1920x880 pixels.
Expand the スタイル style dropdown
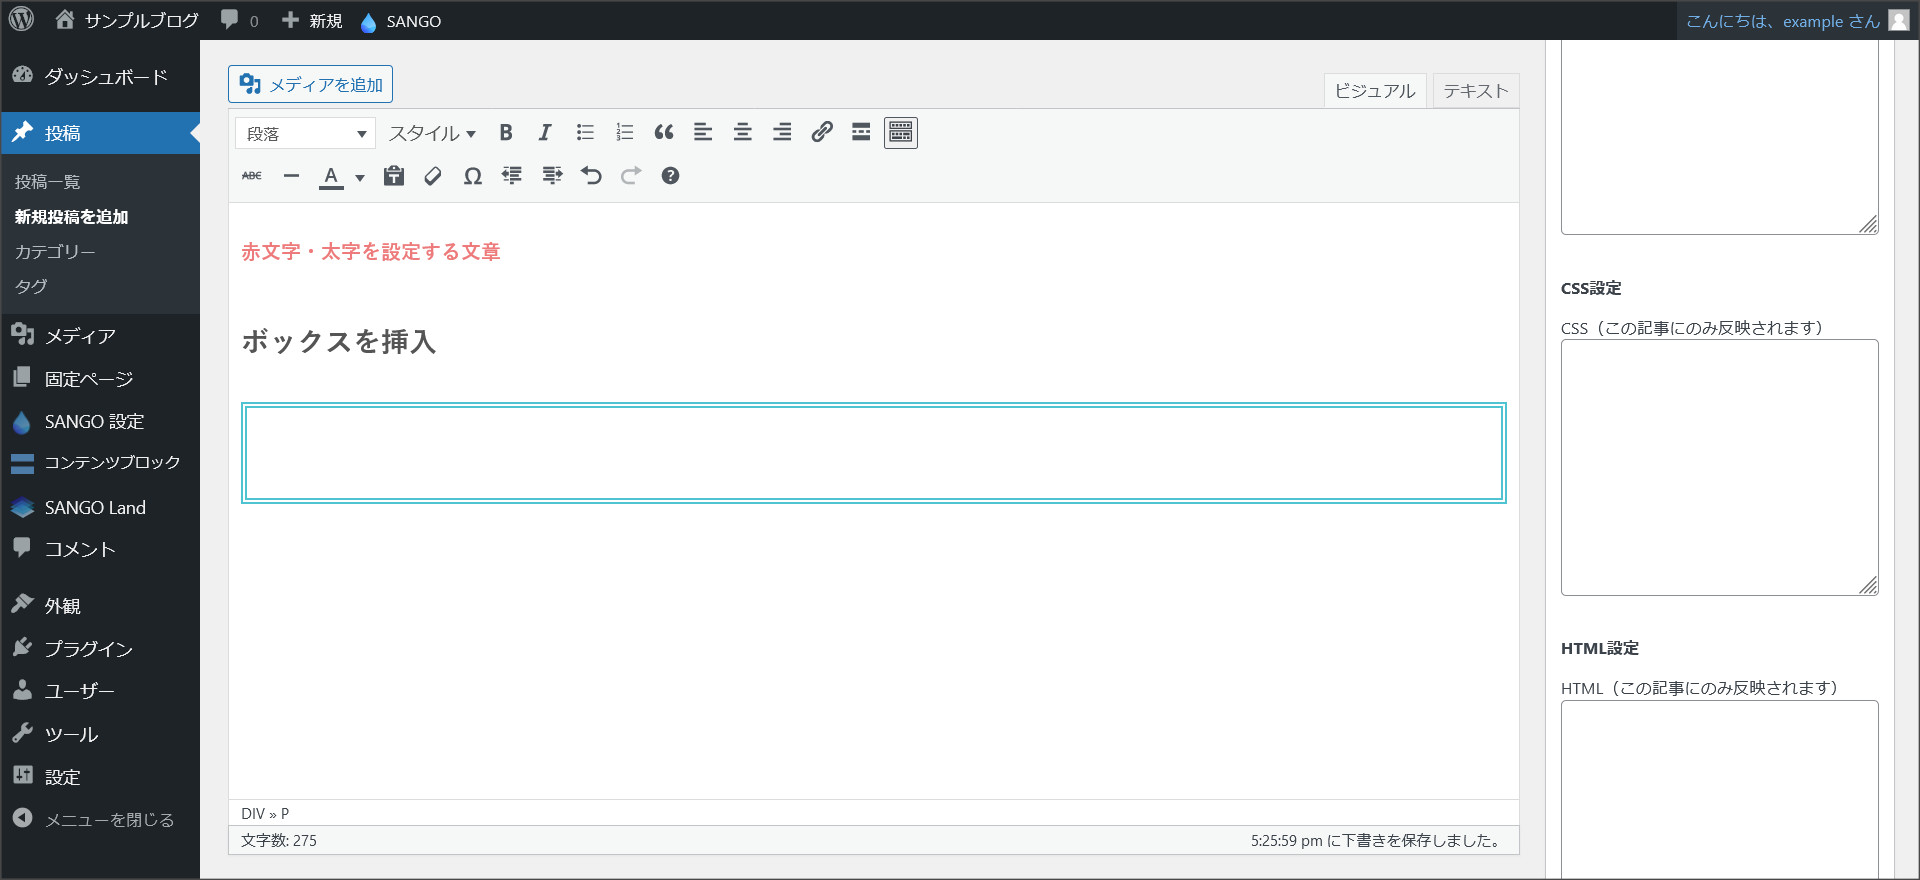(432, 133)
